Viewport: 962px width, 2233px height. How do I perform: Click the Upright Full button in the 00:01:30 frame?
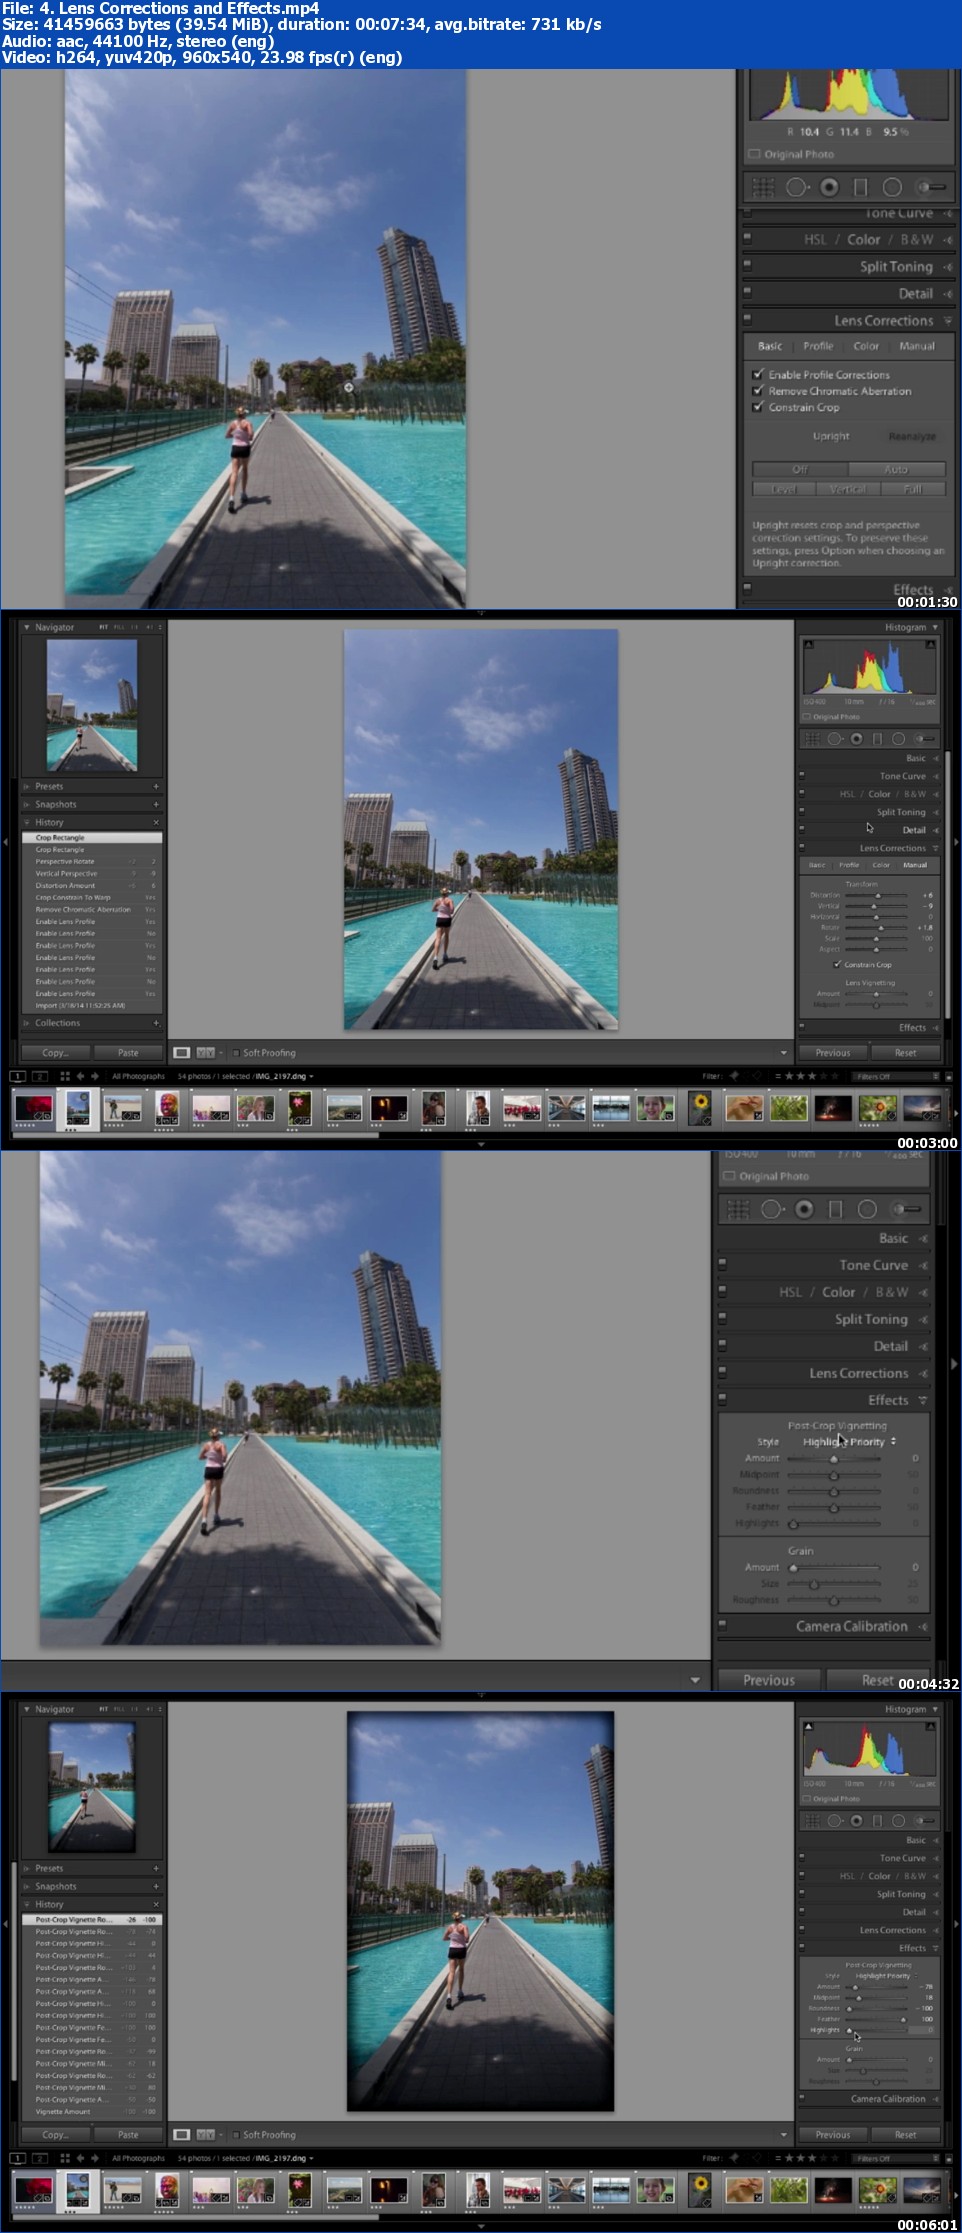912,489
